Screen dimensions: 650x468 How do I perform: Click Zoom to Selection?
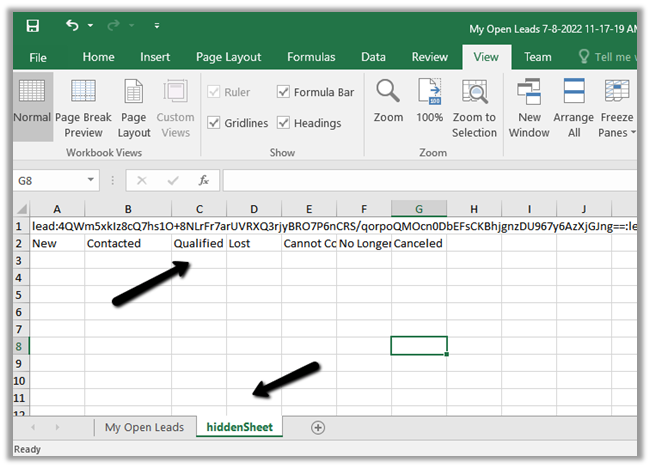pyautogui.click(x=474, y=107)
